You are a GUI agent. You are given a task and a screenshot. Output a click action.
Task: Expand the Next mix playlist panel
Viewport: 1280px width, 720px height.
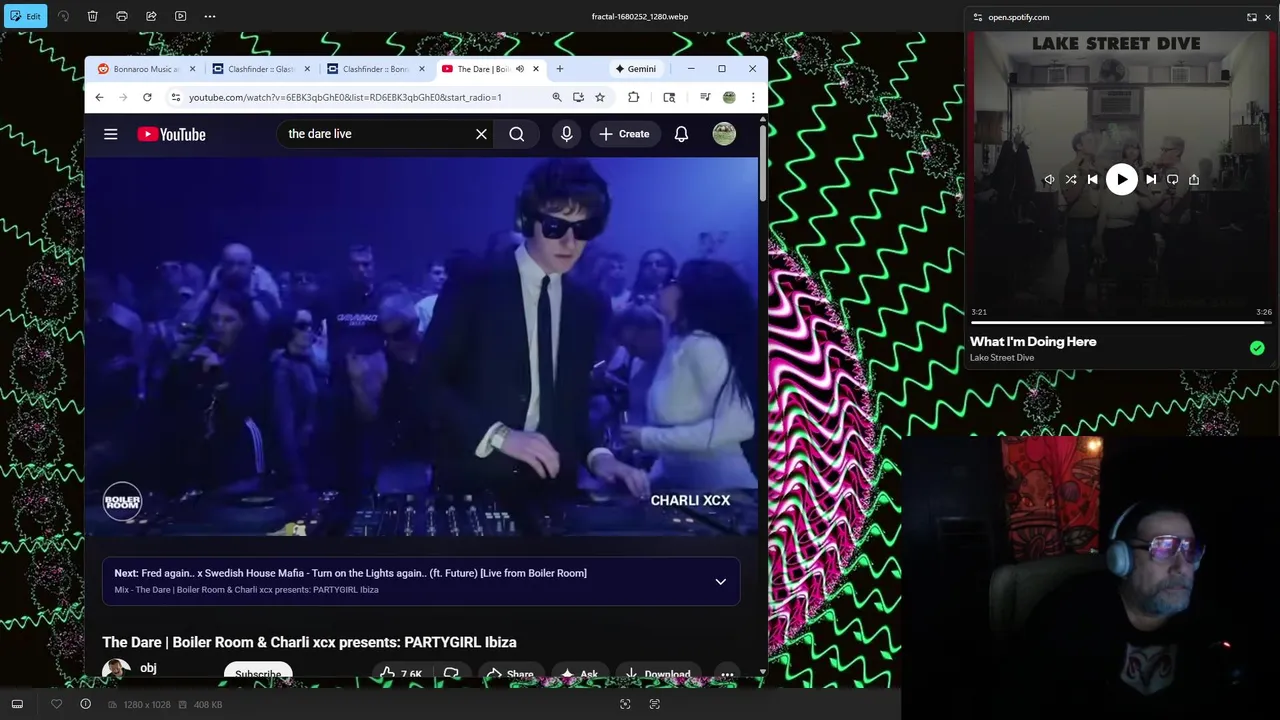pyautogui.click(x=720, y=581)
